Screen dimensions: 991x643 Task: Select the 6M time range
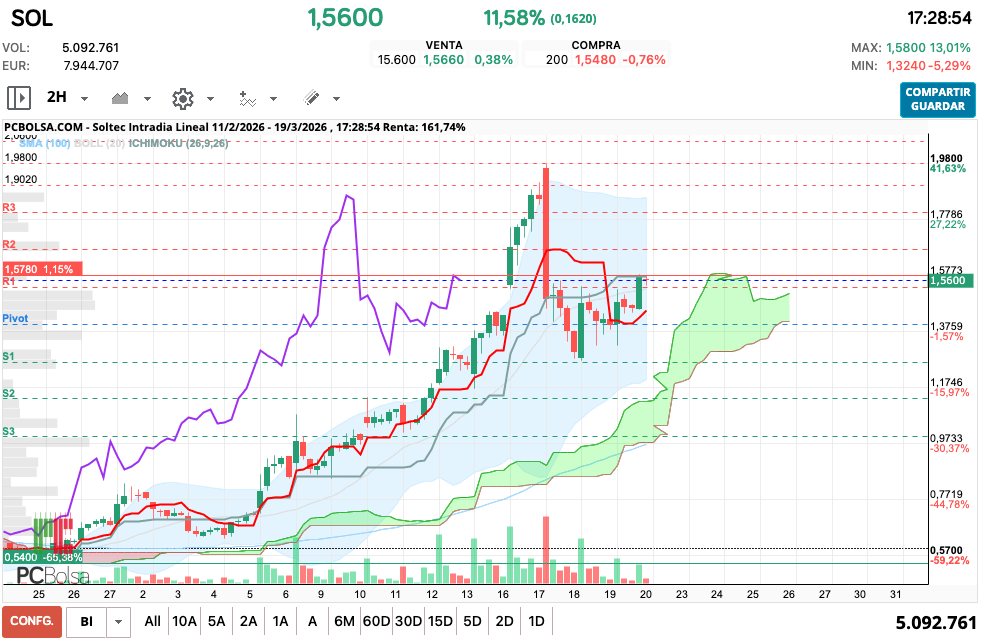coord(344,622)
